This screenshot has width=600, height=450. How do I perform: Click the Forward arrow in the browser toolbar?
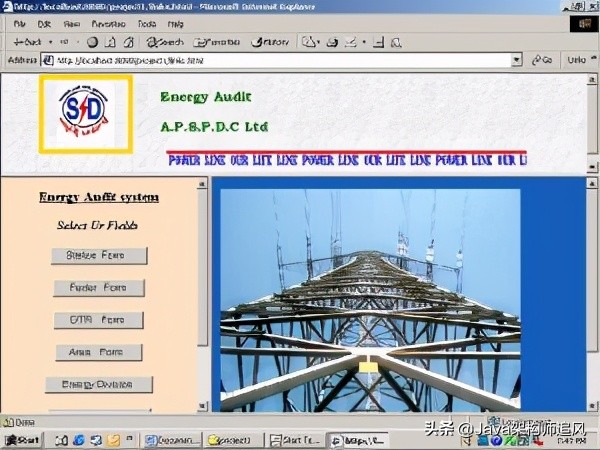tap(64, 42)
